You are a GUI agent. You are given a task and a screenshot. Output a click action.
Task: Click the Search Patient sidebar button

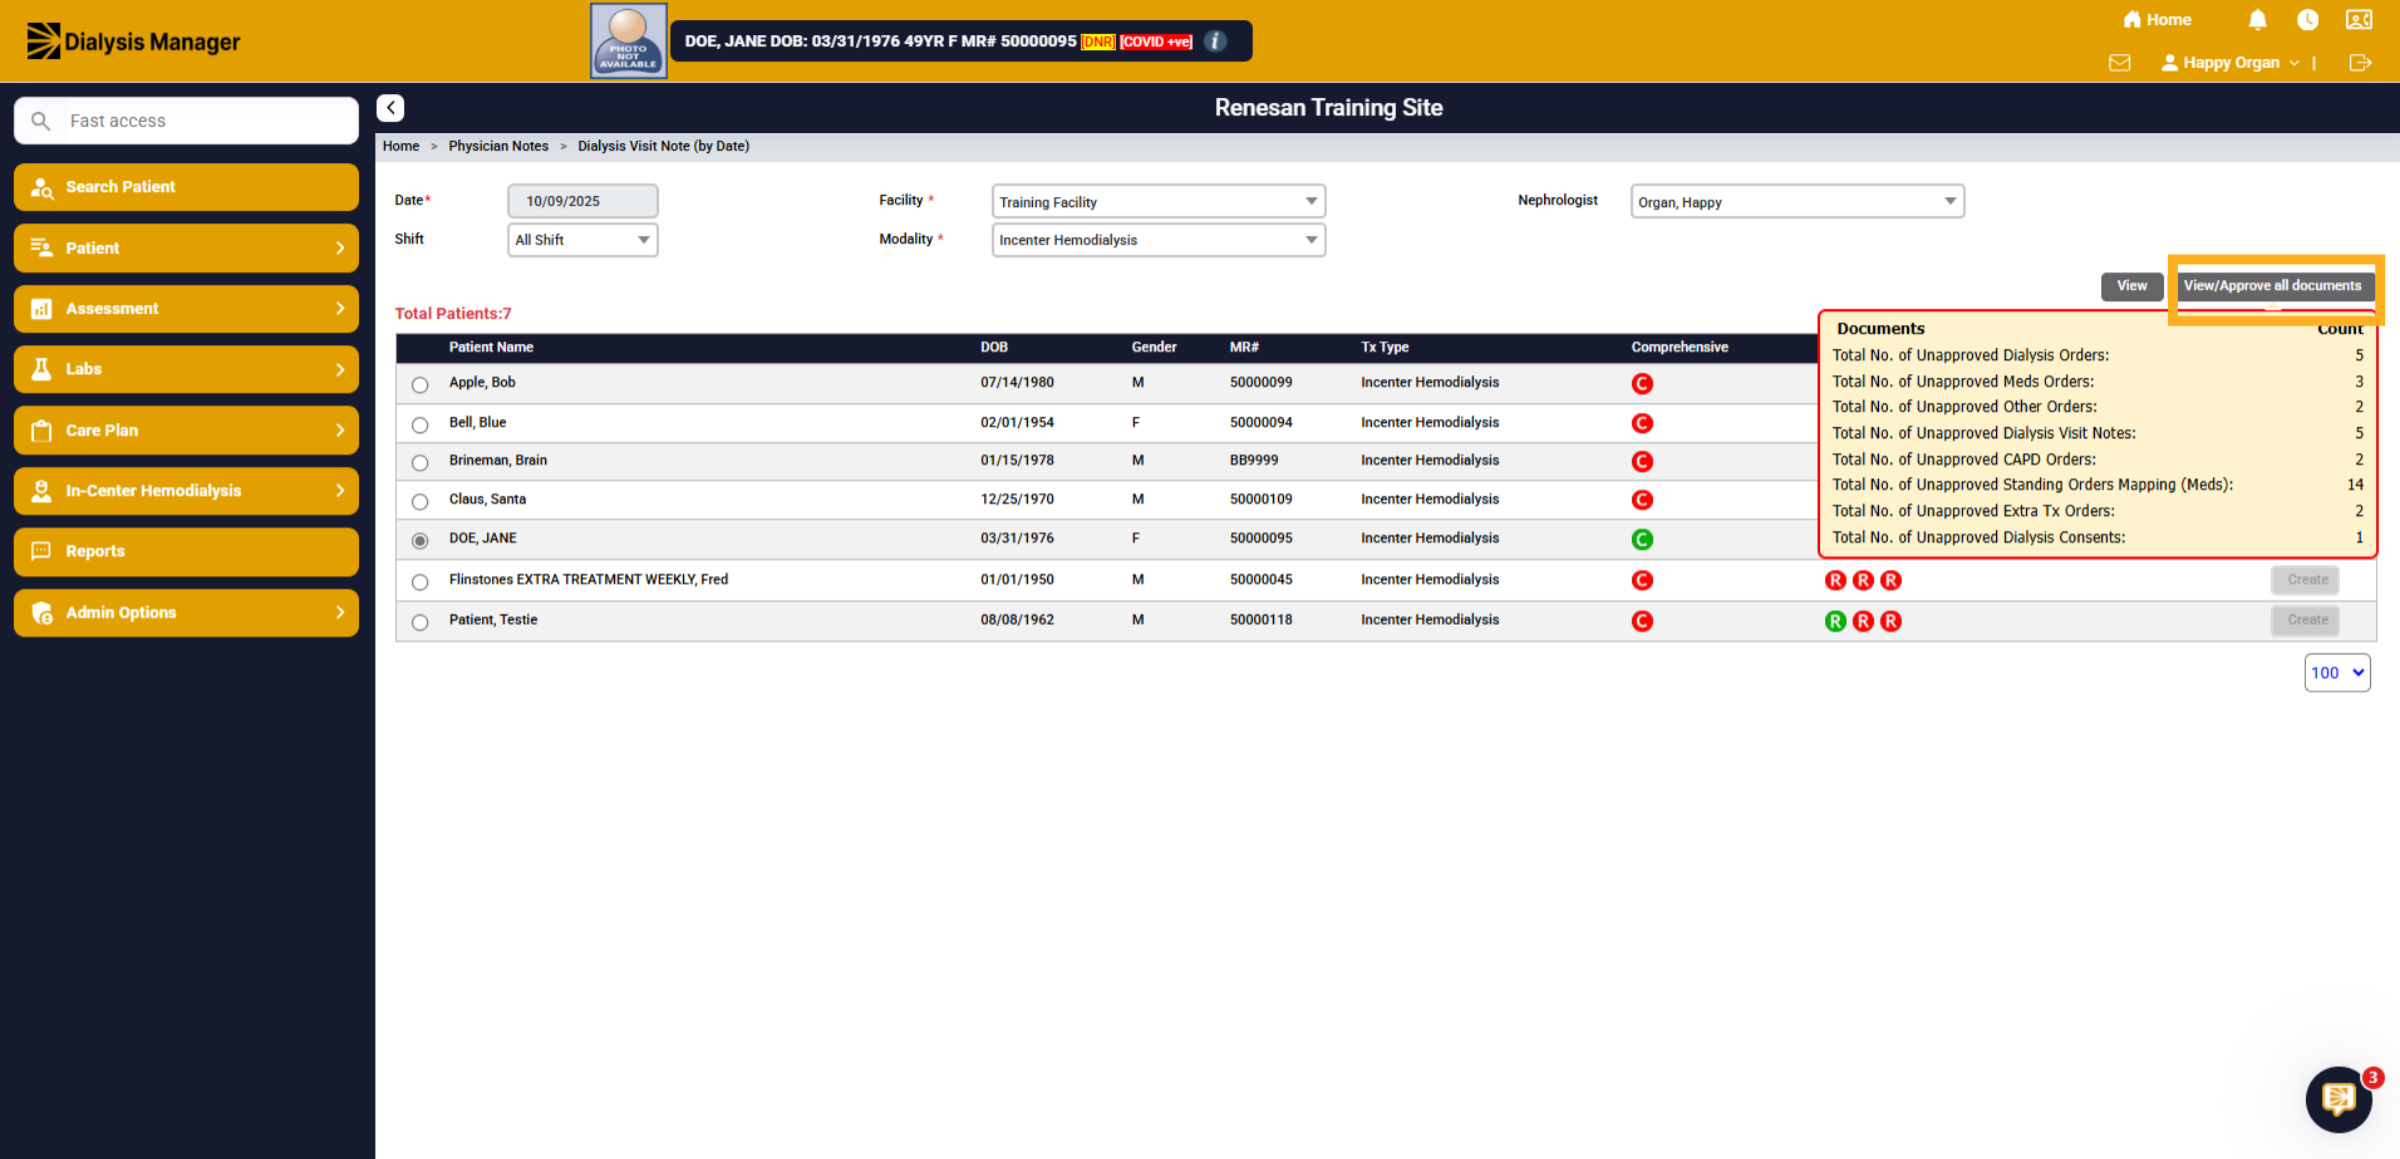point(186,187)
